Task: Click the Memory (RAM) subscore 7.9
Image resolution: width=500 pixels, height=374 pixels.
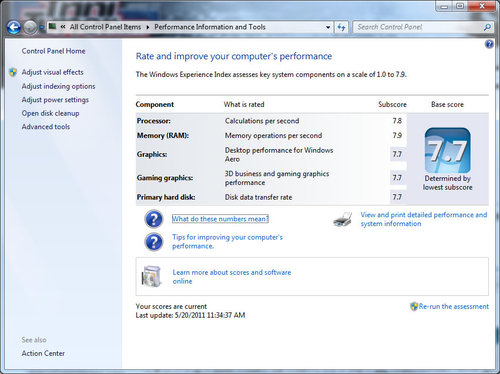Action: pos(397,135)
